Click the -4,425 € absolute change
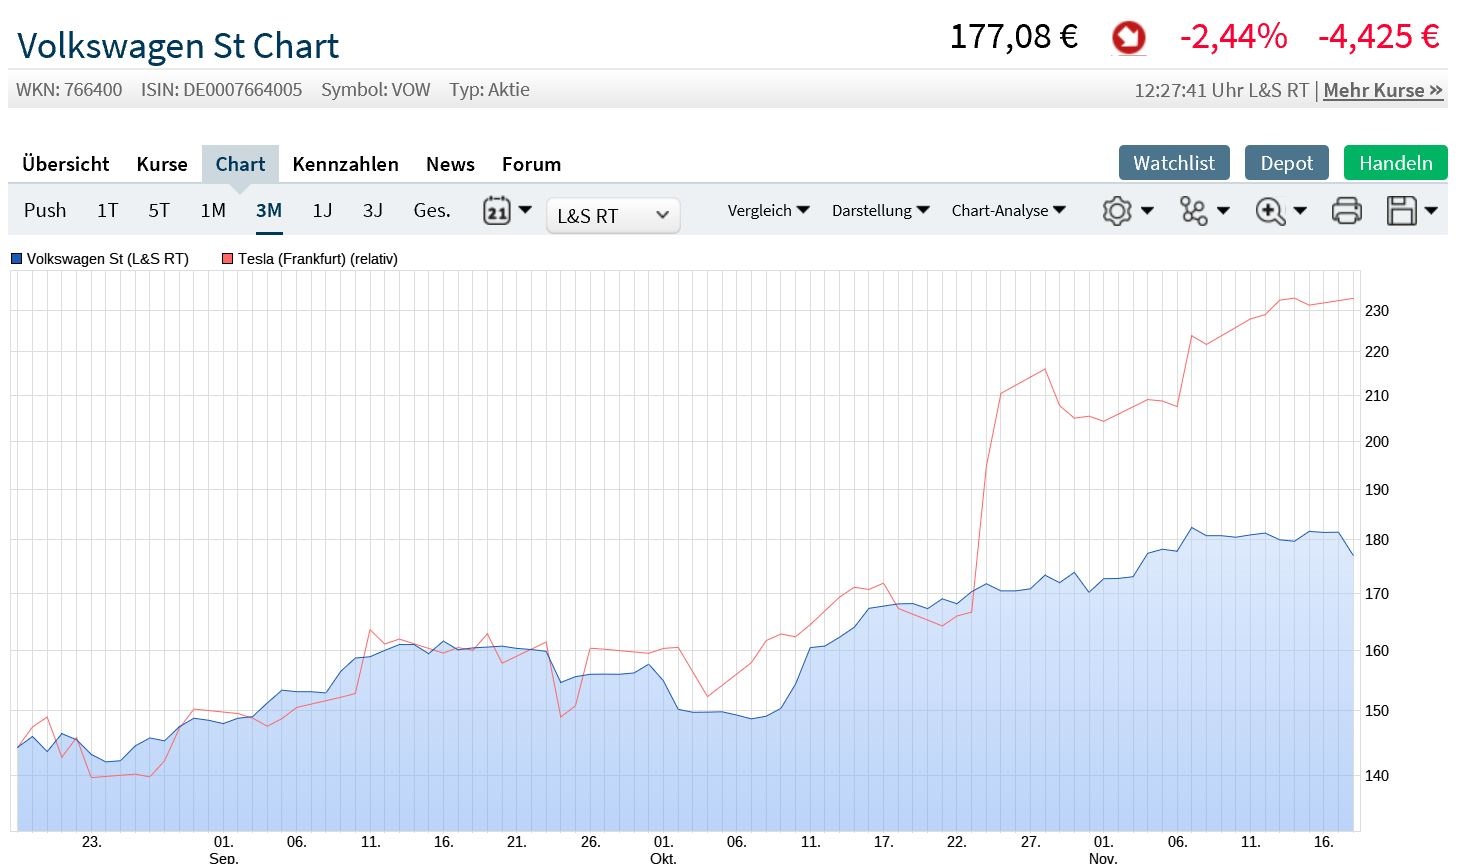 (1379, 37)
